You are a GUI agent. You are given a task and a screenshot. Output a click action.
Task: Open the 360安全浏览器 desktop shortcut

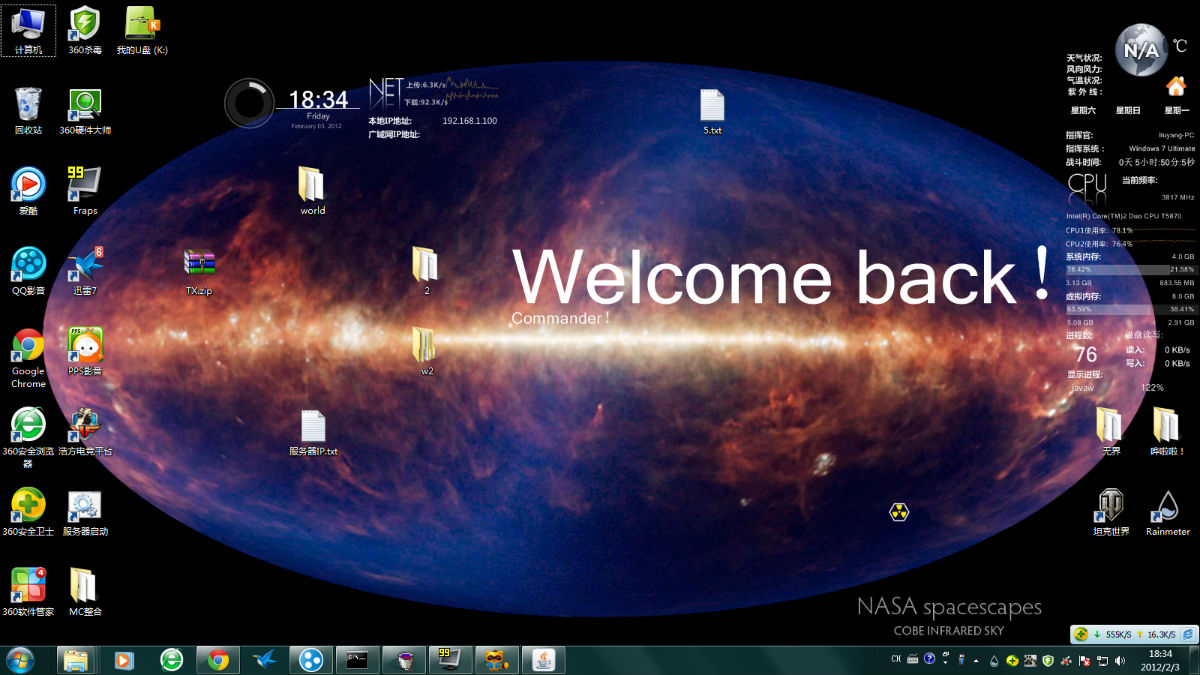coord(28,437)
